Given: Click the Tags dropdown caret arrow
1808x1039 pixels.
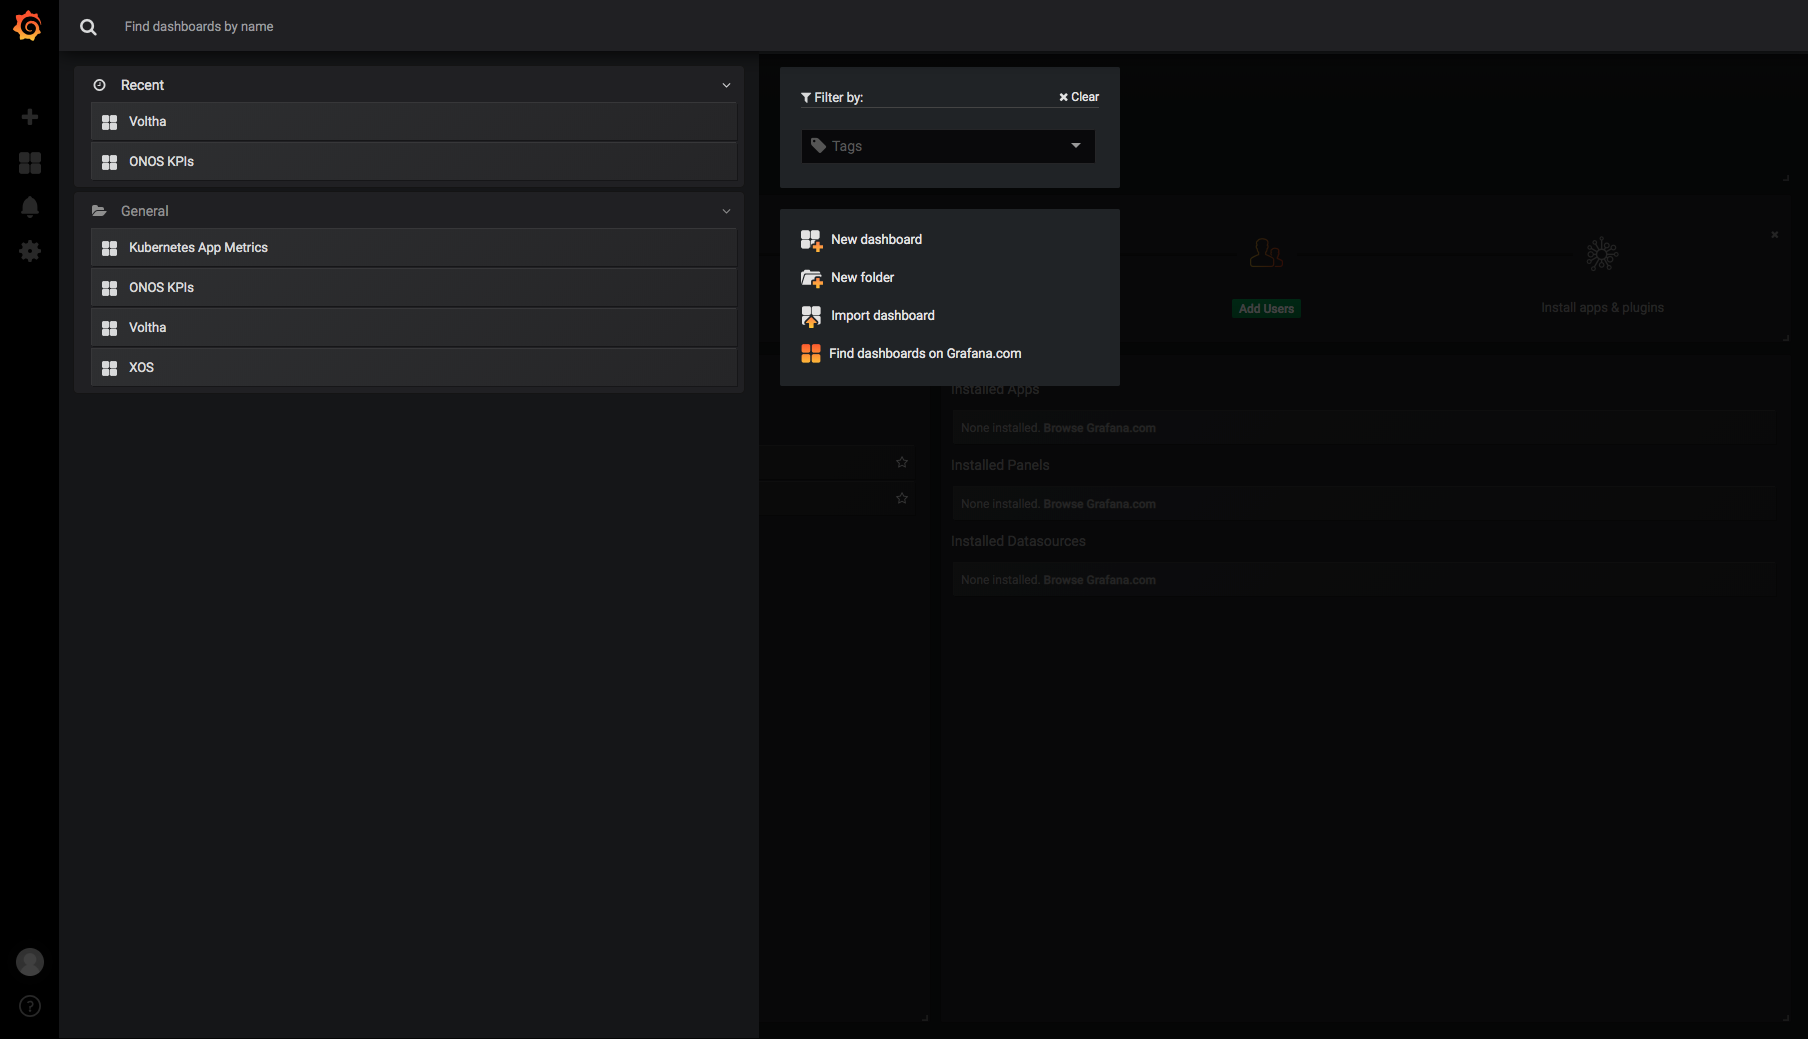Looking at the screenshot, I should [1076, 146].
